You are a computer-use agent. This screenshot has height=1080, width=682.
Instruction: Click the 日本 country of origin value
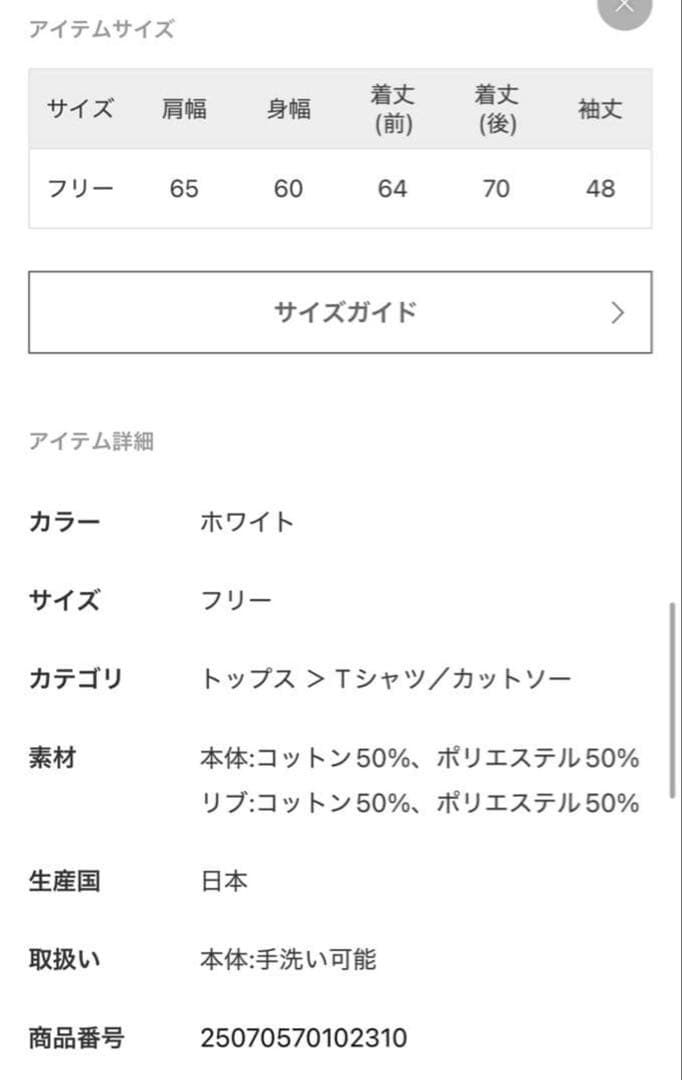click(224, 881)
